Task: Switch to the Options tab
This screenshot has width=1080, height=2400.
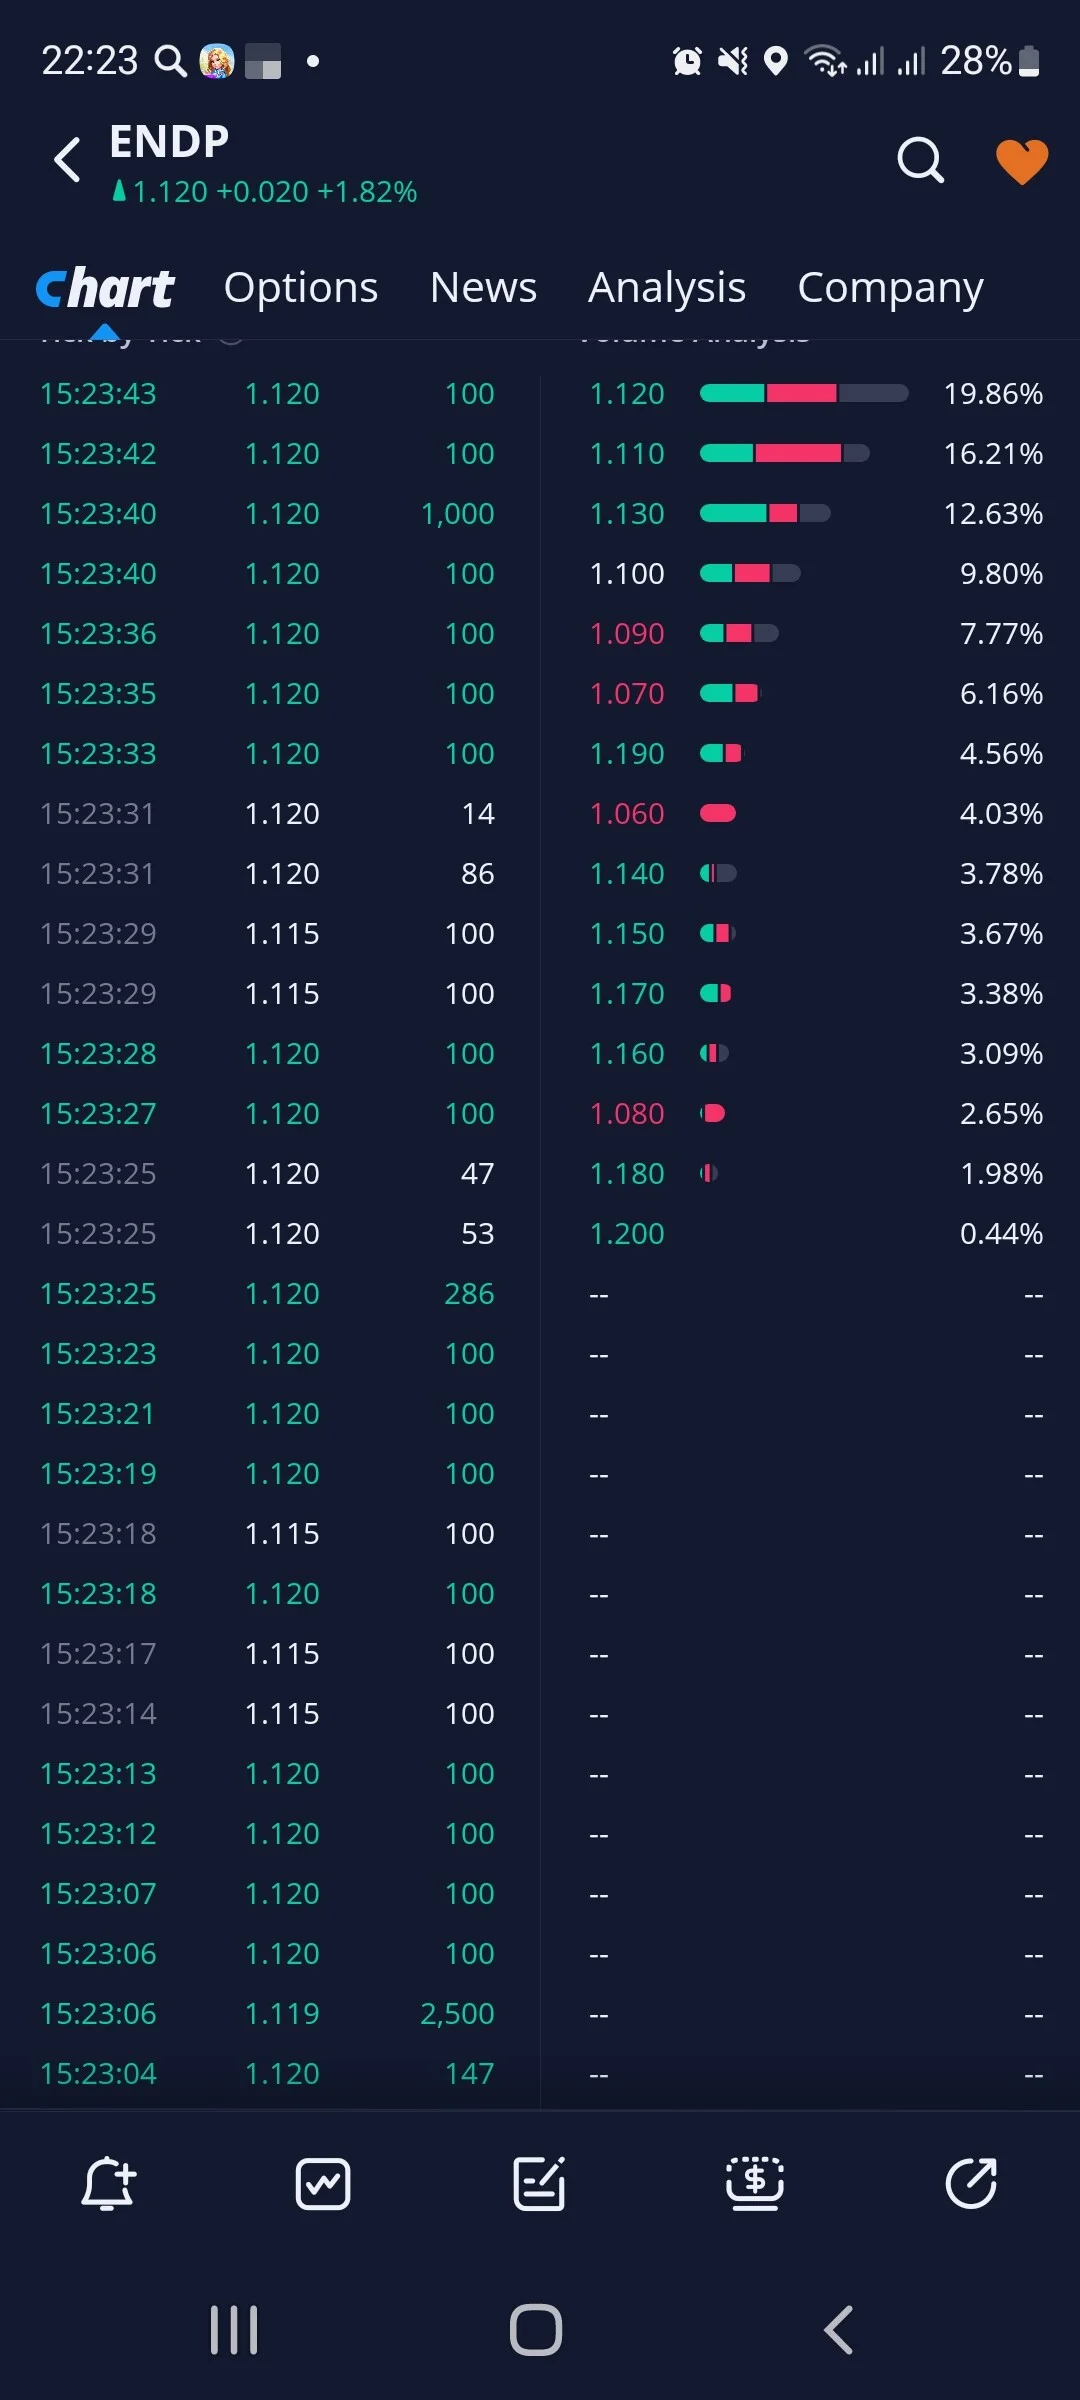Action: (301, 288)
